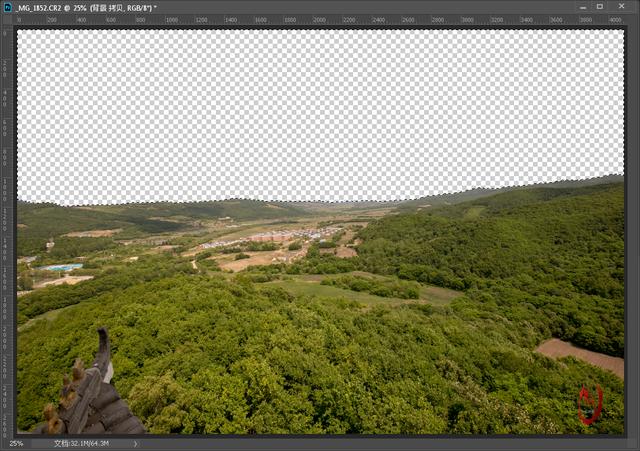Click the blue swimming pool in the photo

pos(63,267)
